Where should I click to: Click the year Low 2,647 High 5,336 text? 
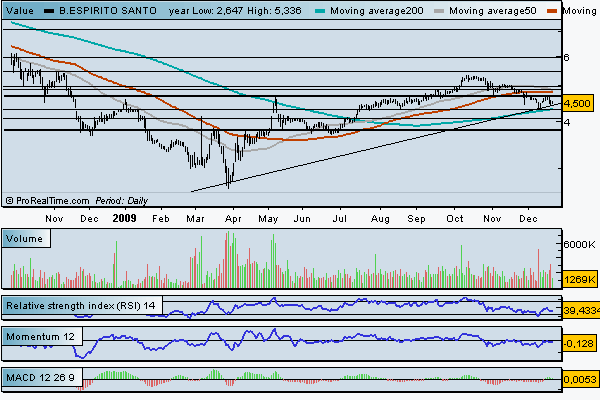[235, 11]
